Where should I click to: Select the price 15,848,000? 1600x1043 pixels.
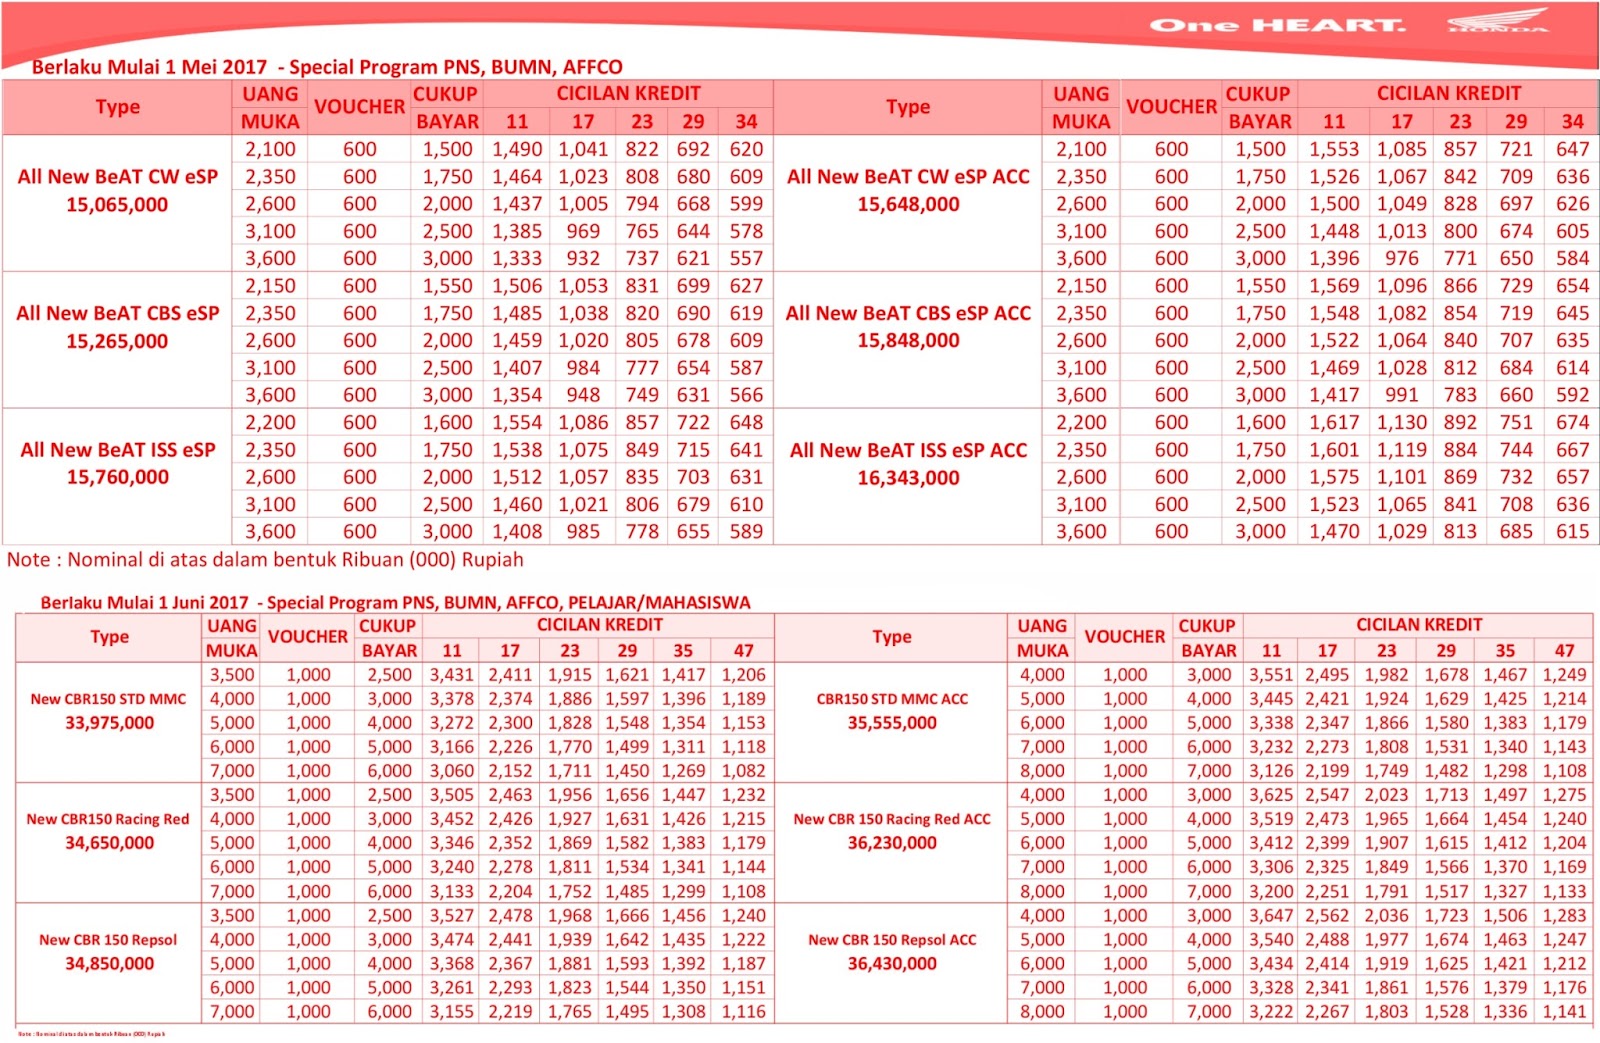point(908,340)
